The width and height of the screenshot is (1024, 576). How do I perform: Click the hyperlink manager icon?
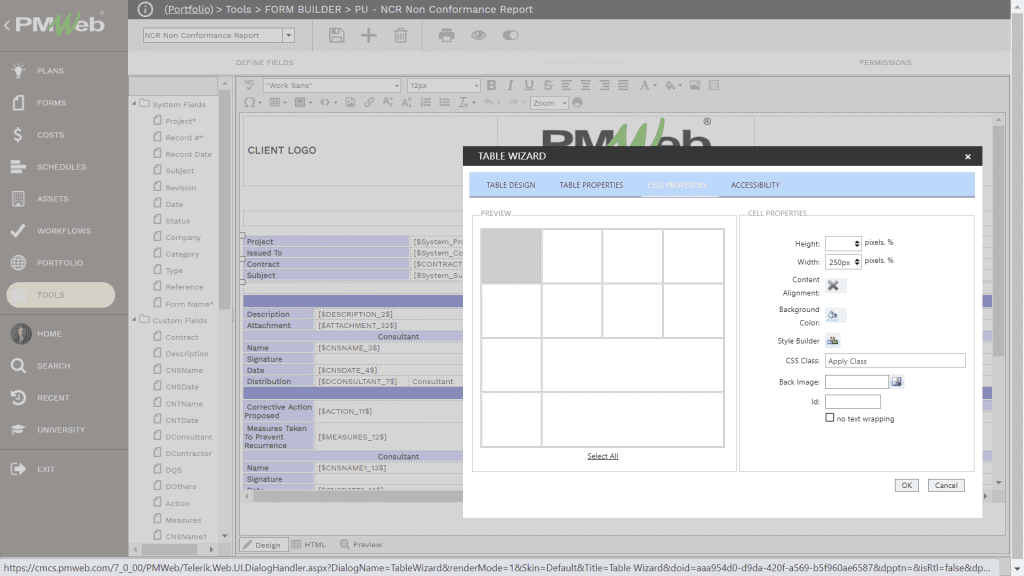369,103
